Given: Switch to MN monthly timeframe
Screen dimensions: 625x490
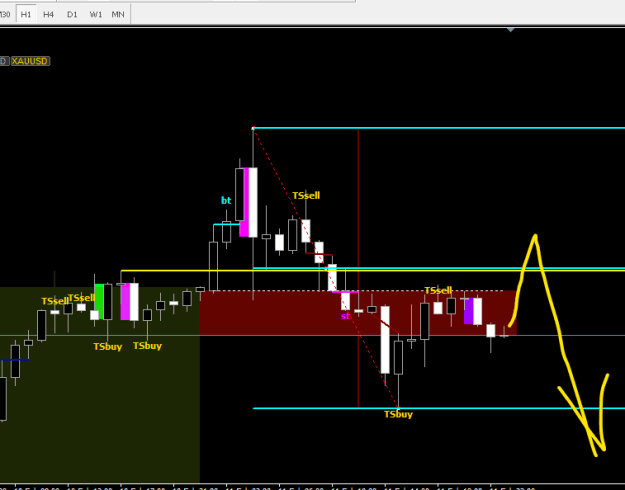Looking at the screenshot, I should [x=118, y=14].
